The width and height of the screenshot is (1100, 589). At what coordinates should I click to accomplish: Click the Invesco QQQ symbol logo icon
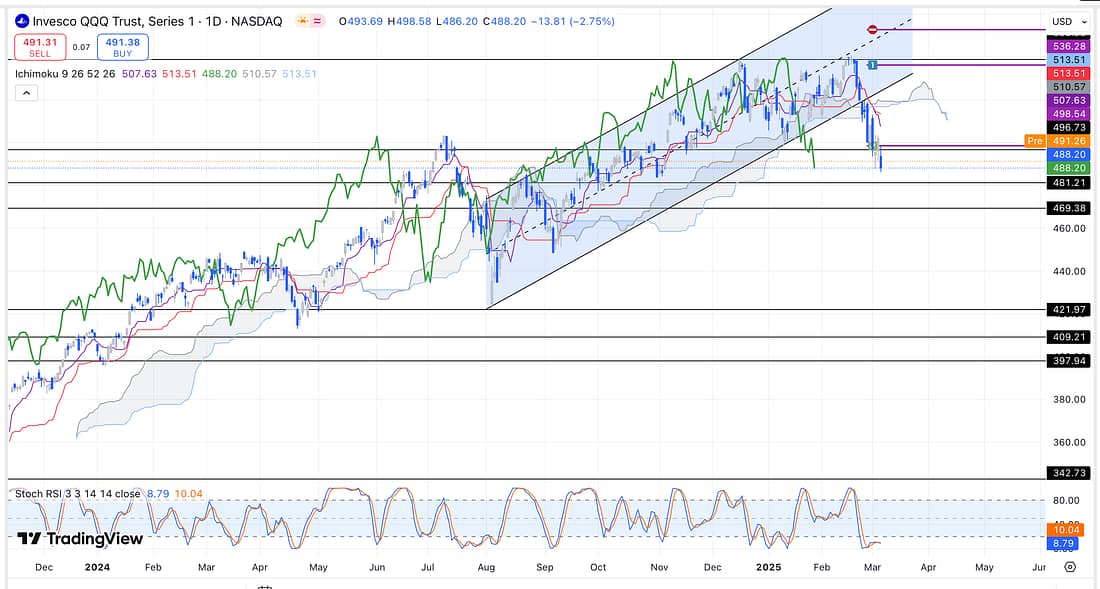click(x=19, y=21)
